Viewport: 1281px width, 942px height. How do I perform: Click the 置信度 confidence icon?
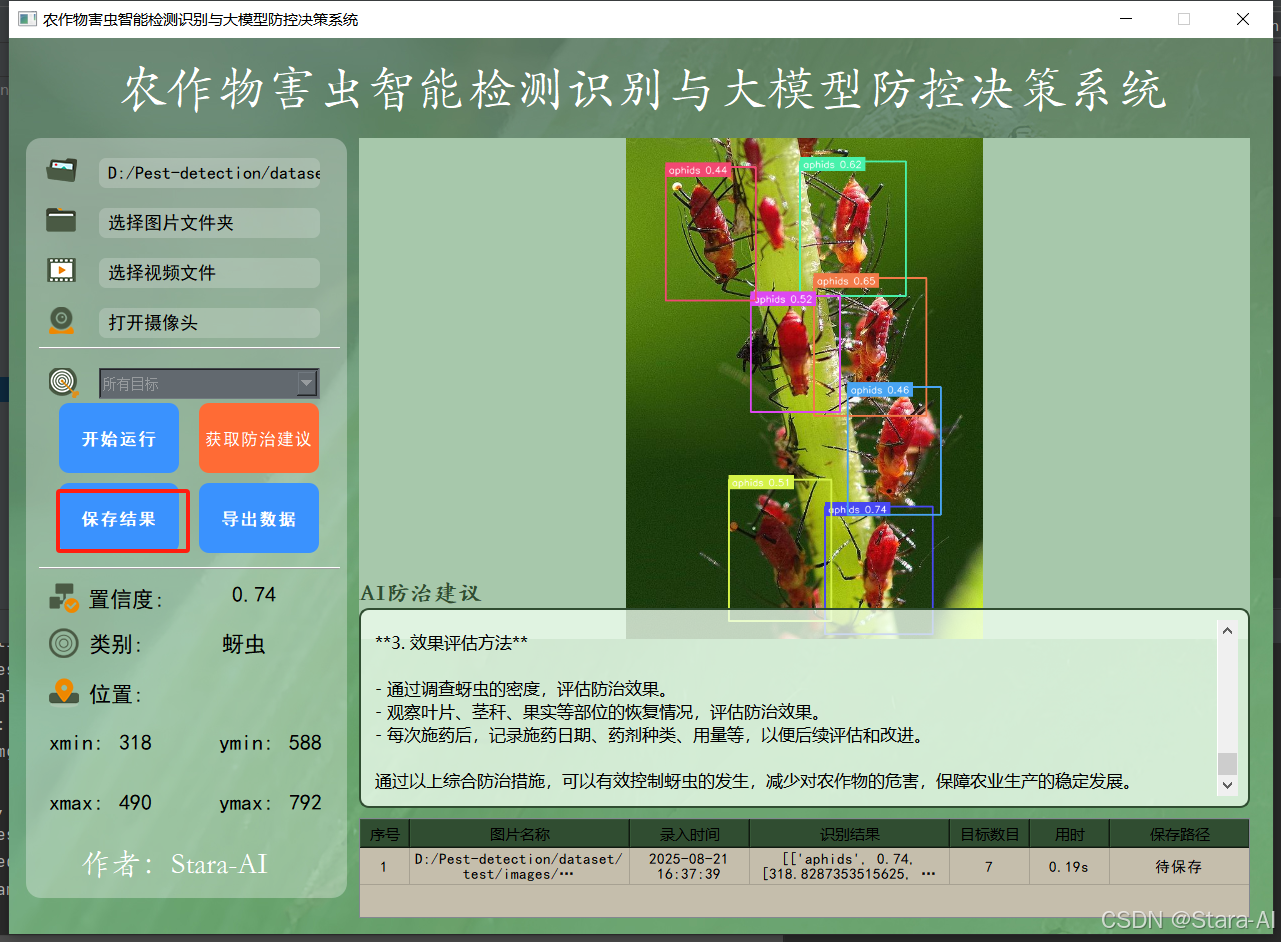[x=64, y=598]
